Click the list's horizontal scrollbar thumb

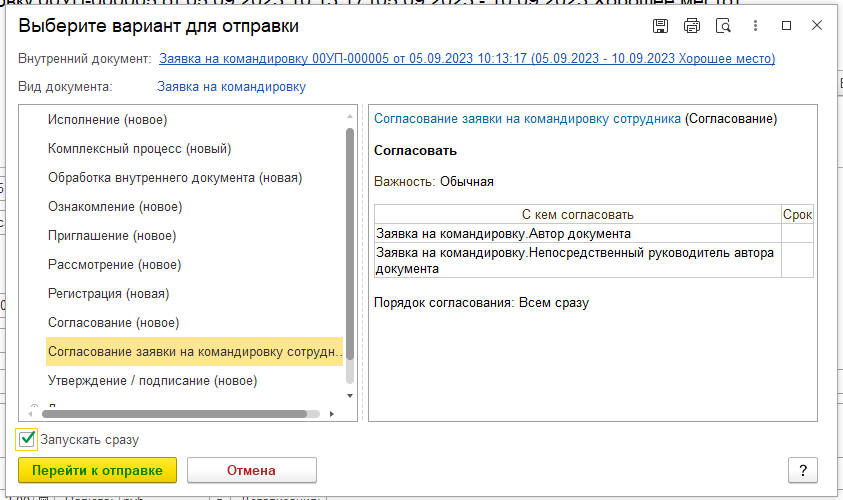pyautogui.click(x=175, y=414)
